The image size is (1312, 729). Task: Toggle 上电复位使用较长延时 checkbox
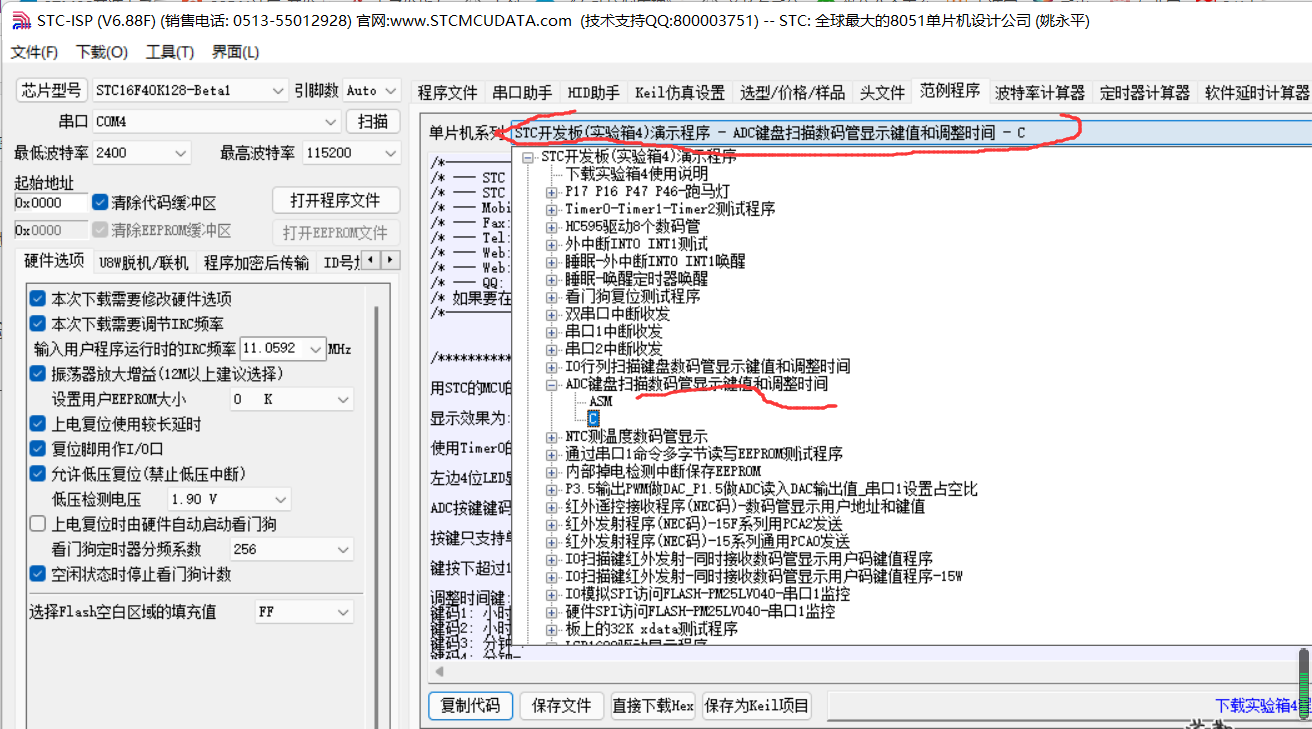tap(37, 424)
